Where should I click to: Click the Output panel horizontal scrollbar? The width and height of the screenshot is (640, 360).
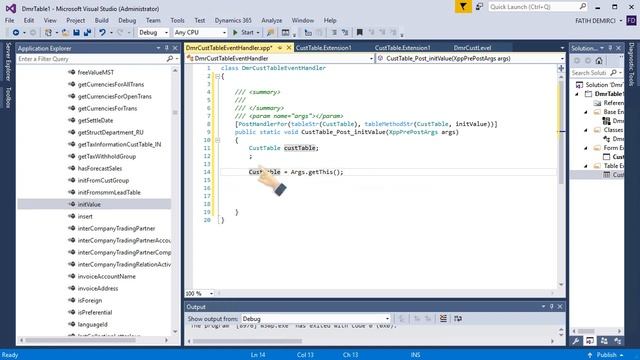[x=247, y=341]
